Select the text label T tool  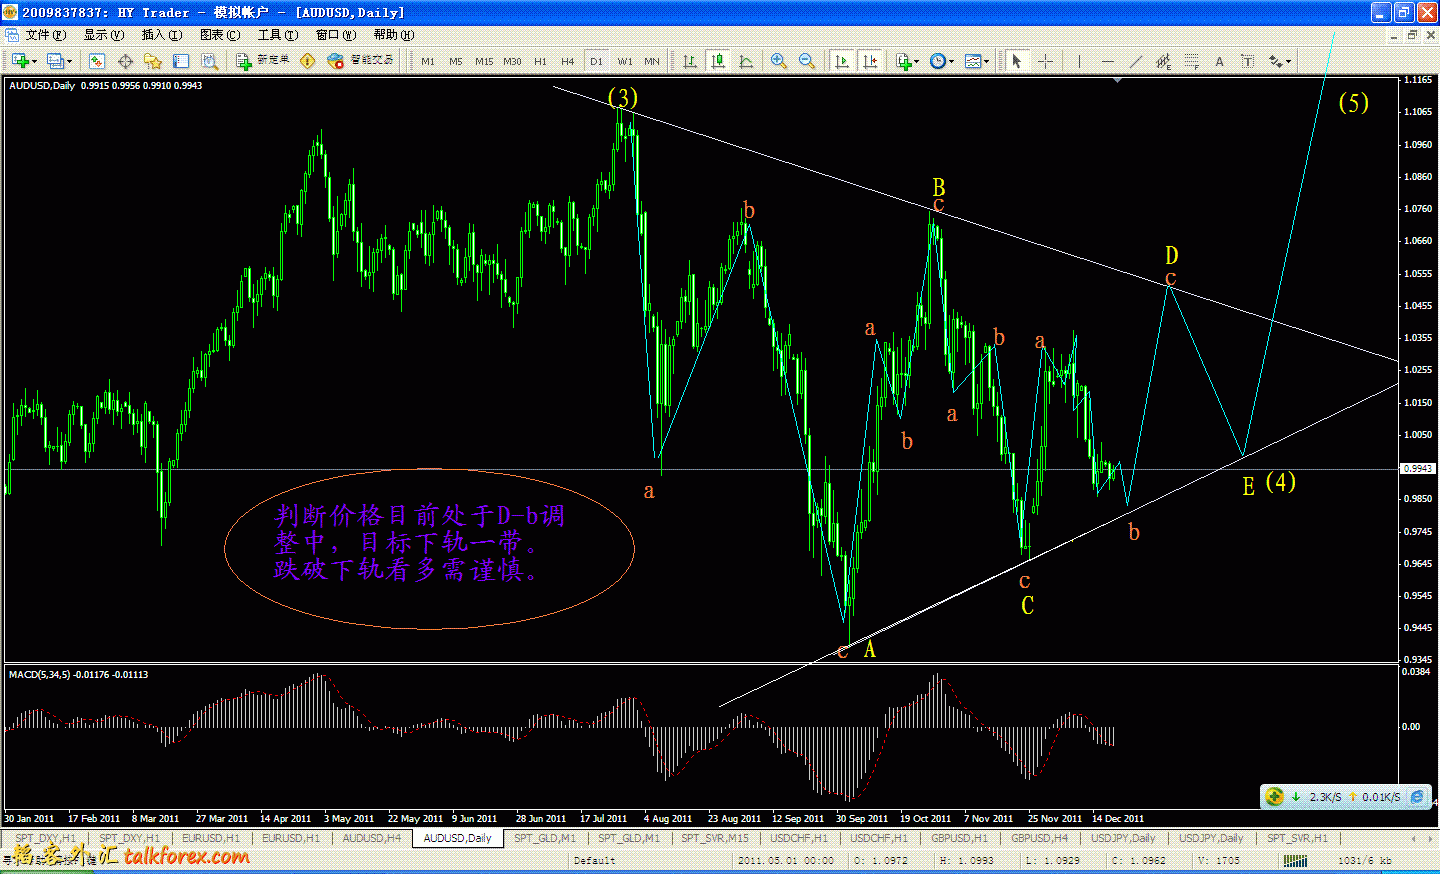pyautogui.click(x=1247, y=61)
